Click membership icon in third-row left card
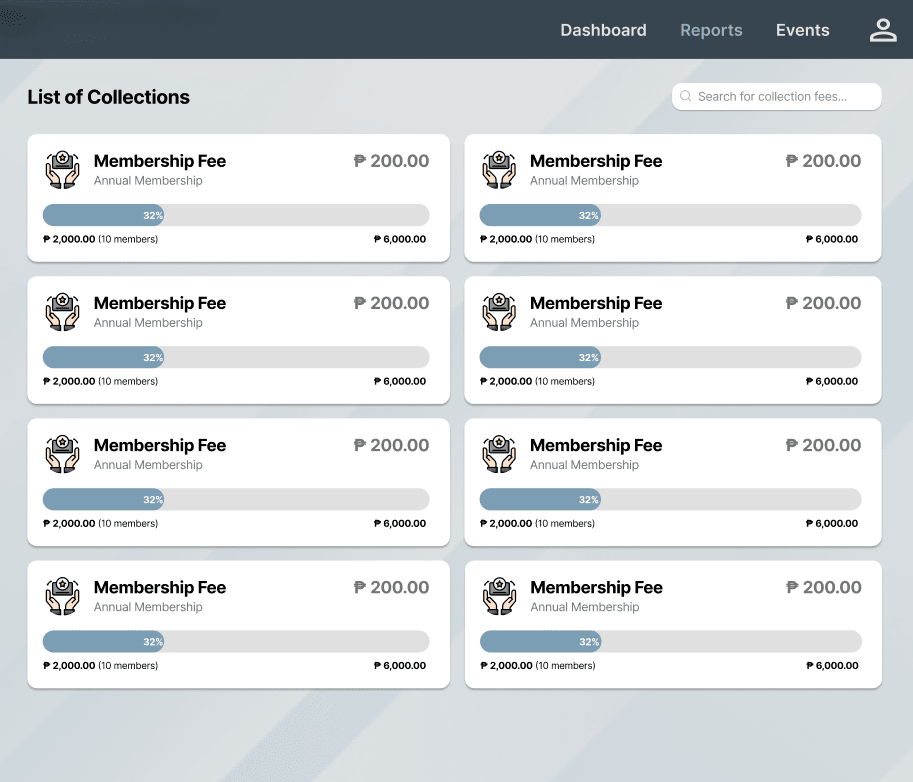Screen dimensions: 913x782 (x=62, y=454)
